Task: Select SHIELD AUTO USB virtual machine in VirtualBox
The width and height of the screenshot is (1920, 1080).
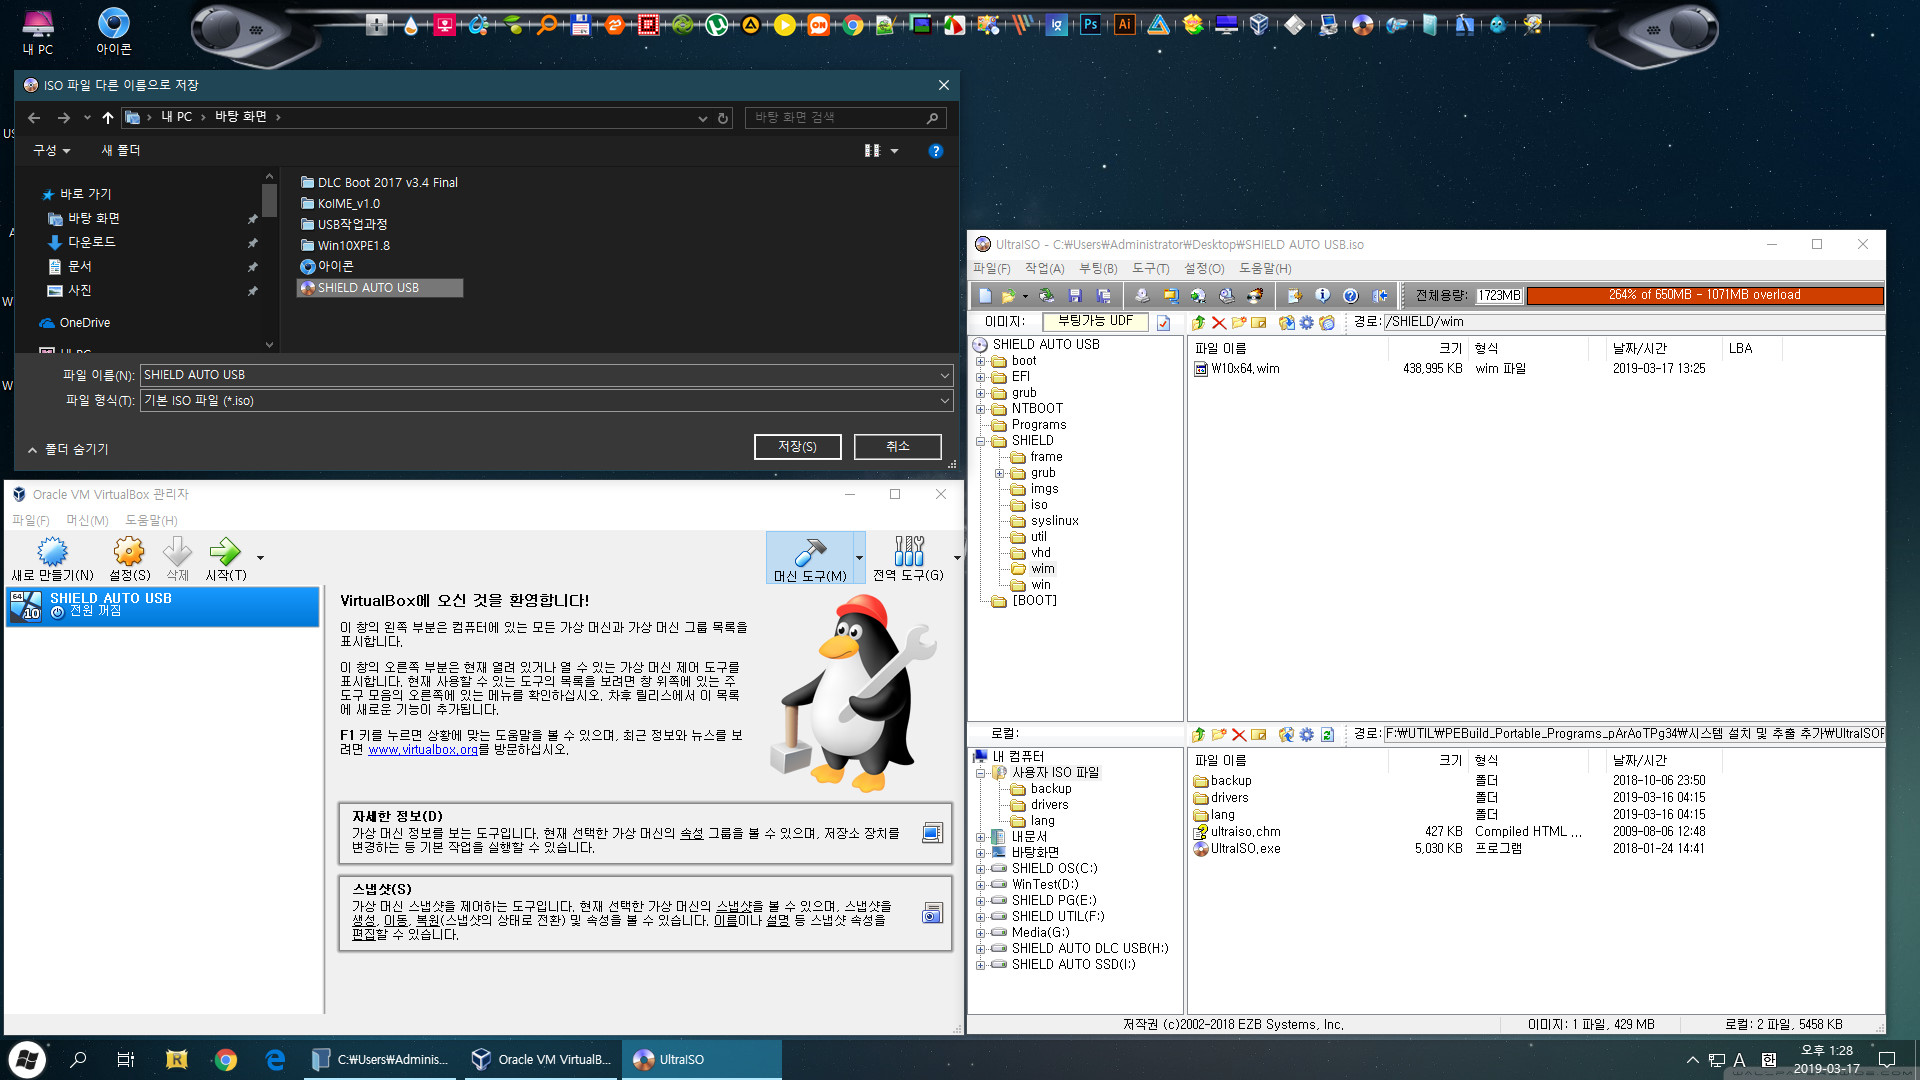Action: 162,606
